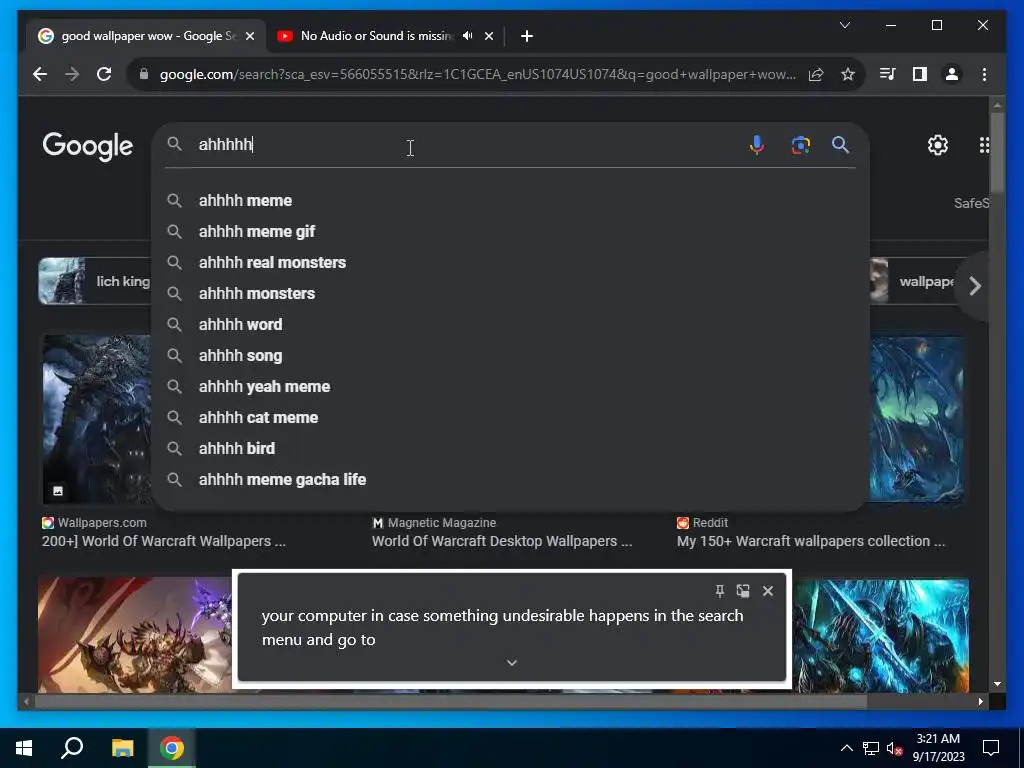Open media controls in Chrome toolbar
Viewport: 1024px width, 768px height.
888,74
